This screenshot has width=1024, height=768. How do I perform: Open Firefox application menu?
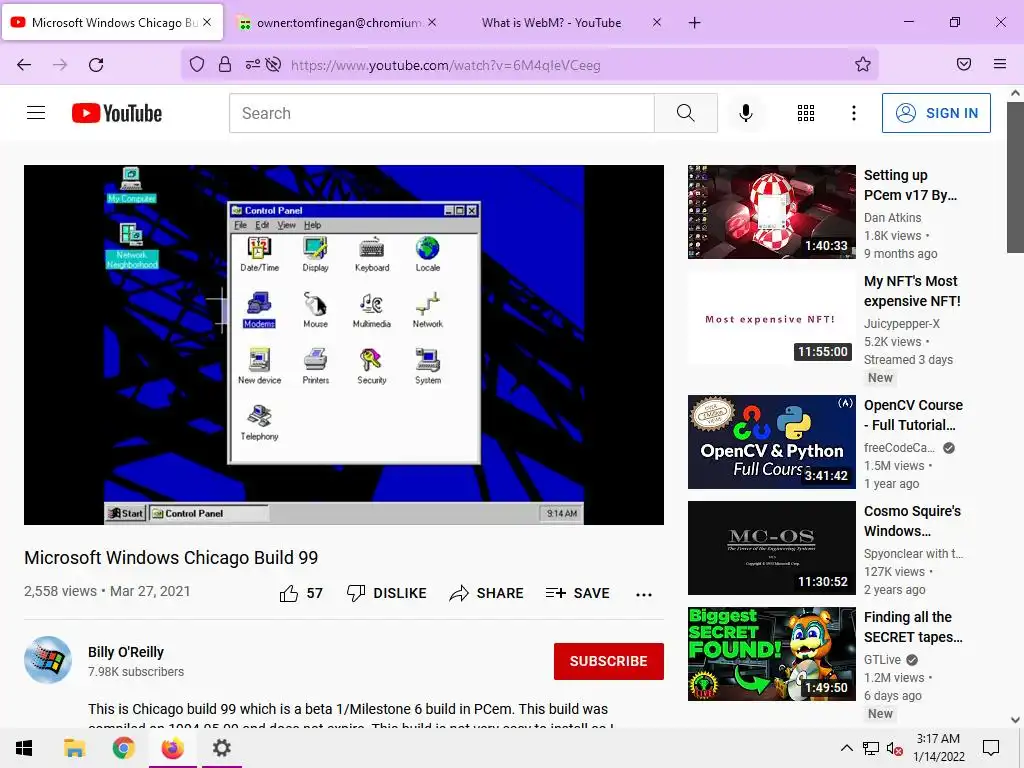[x=1000, y=64]
